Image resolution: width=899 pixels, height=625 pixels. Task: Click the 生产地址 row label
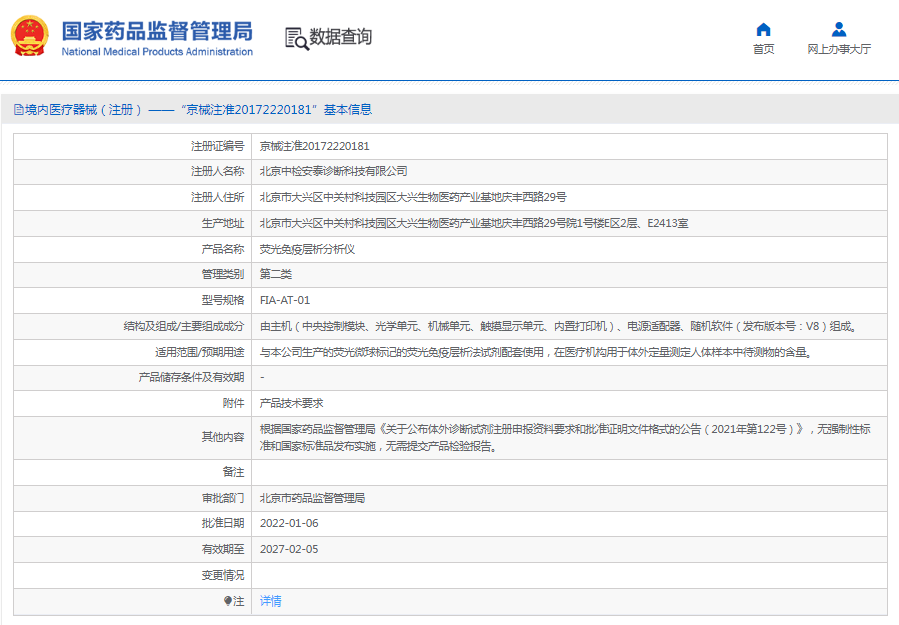coord(222,223)
